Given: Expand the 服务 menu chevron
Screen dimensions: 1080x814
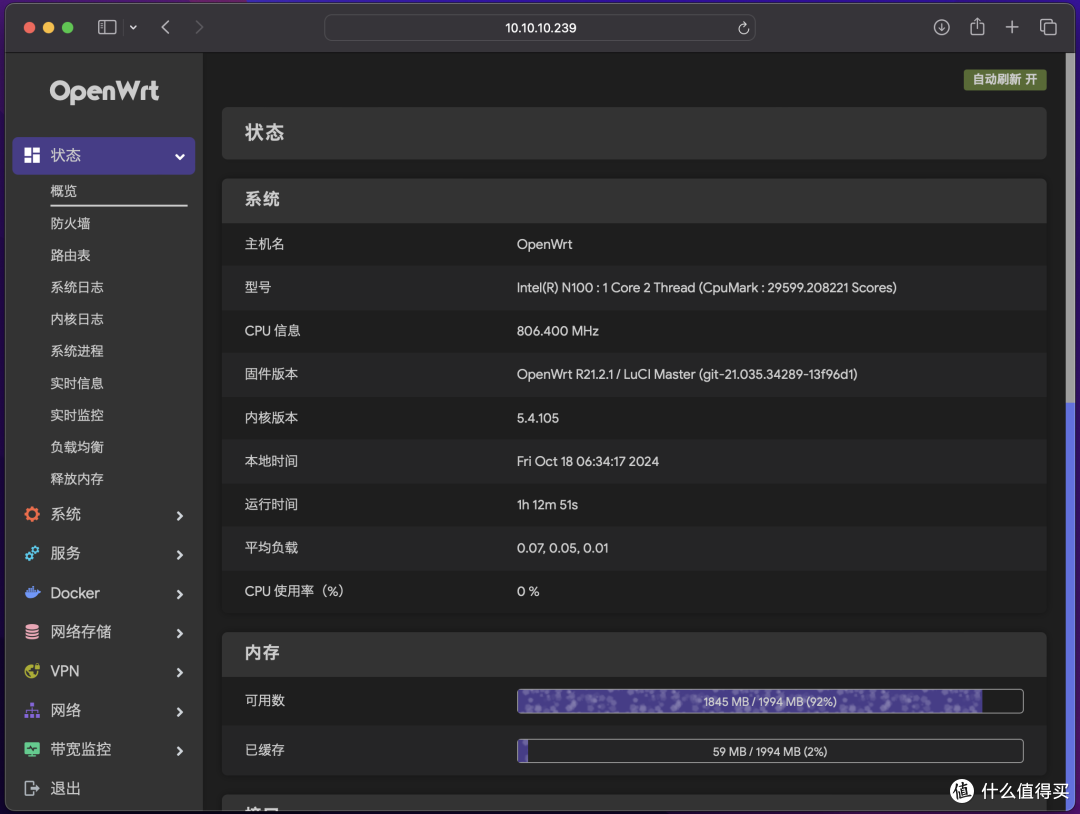Looking at the screenshot, I should click(180, 555).
